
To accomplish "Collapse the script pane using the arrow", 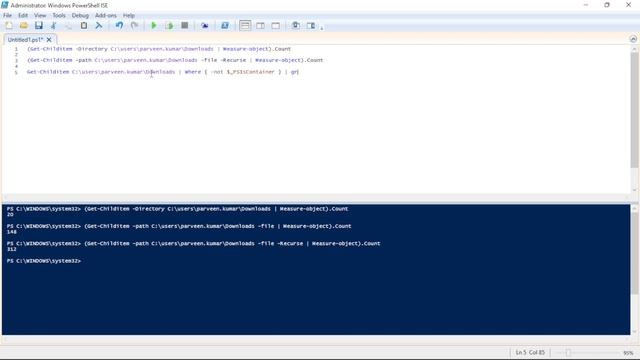I will coord(633,39).
